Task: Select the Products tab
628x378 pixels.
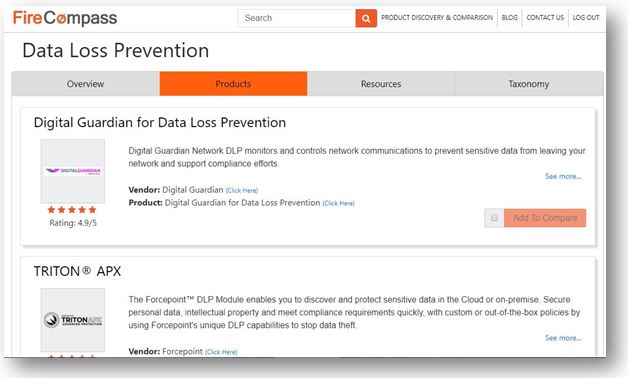Action: 233,84
